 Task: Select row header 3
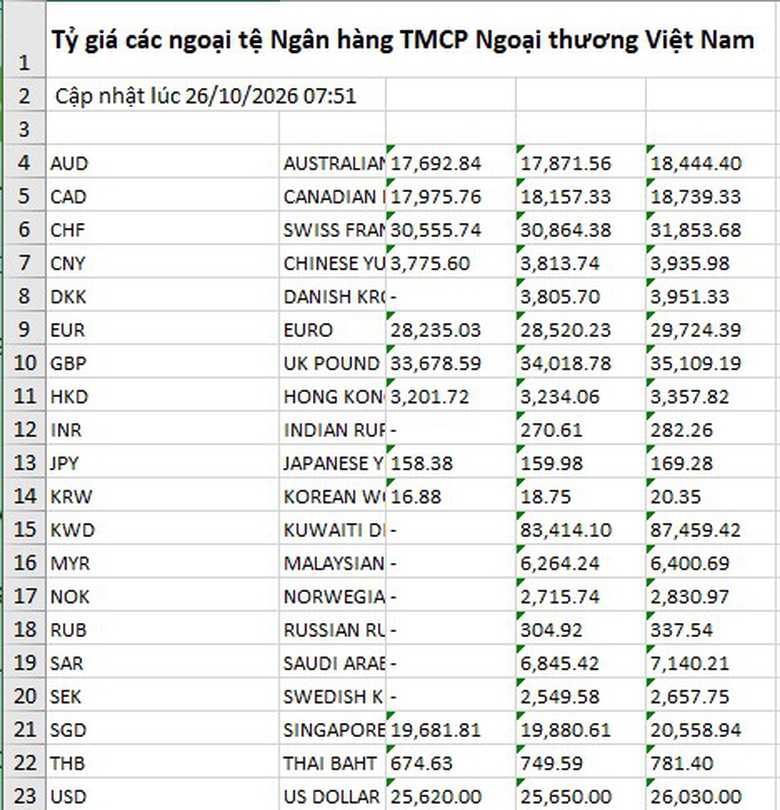pyautogui.click(x=24, y=128)
